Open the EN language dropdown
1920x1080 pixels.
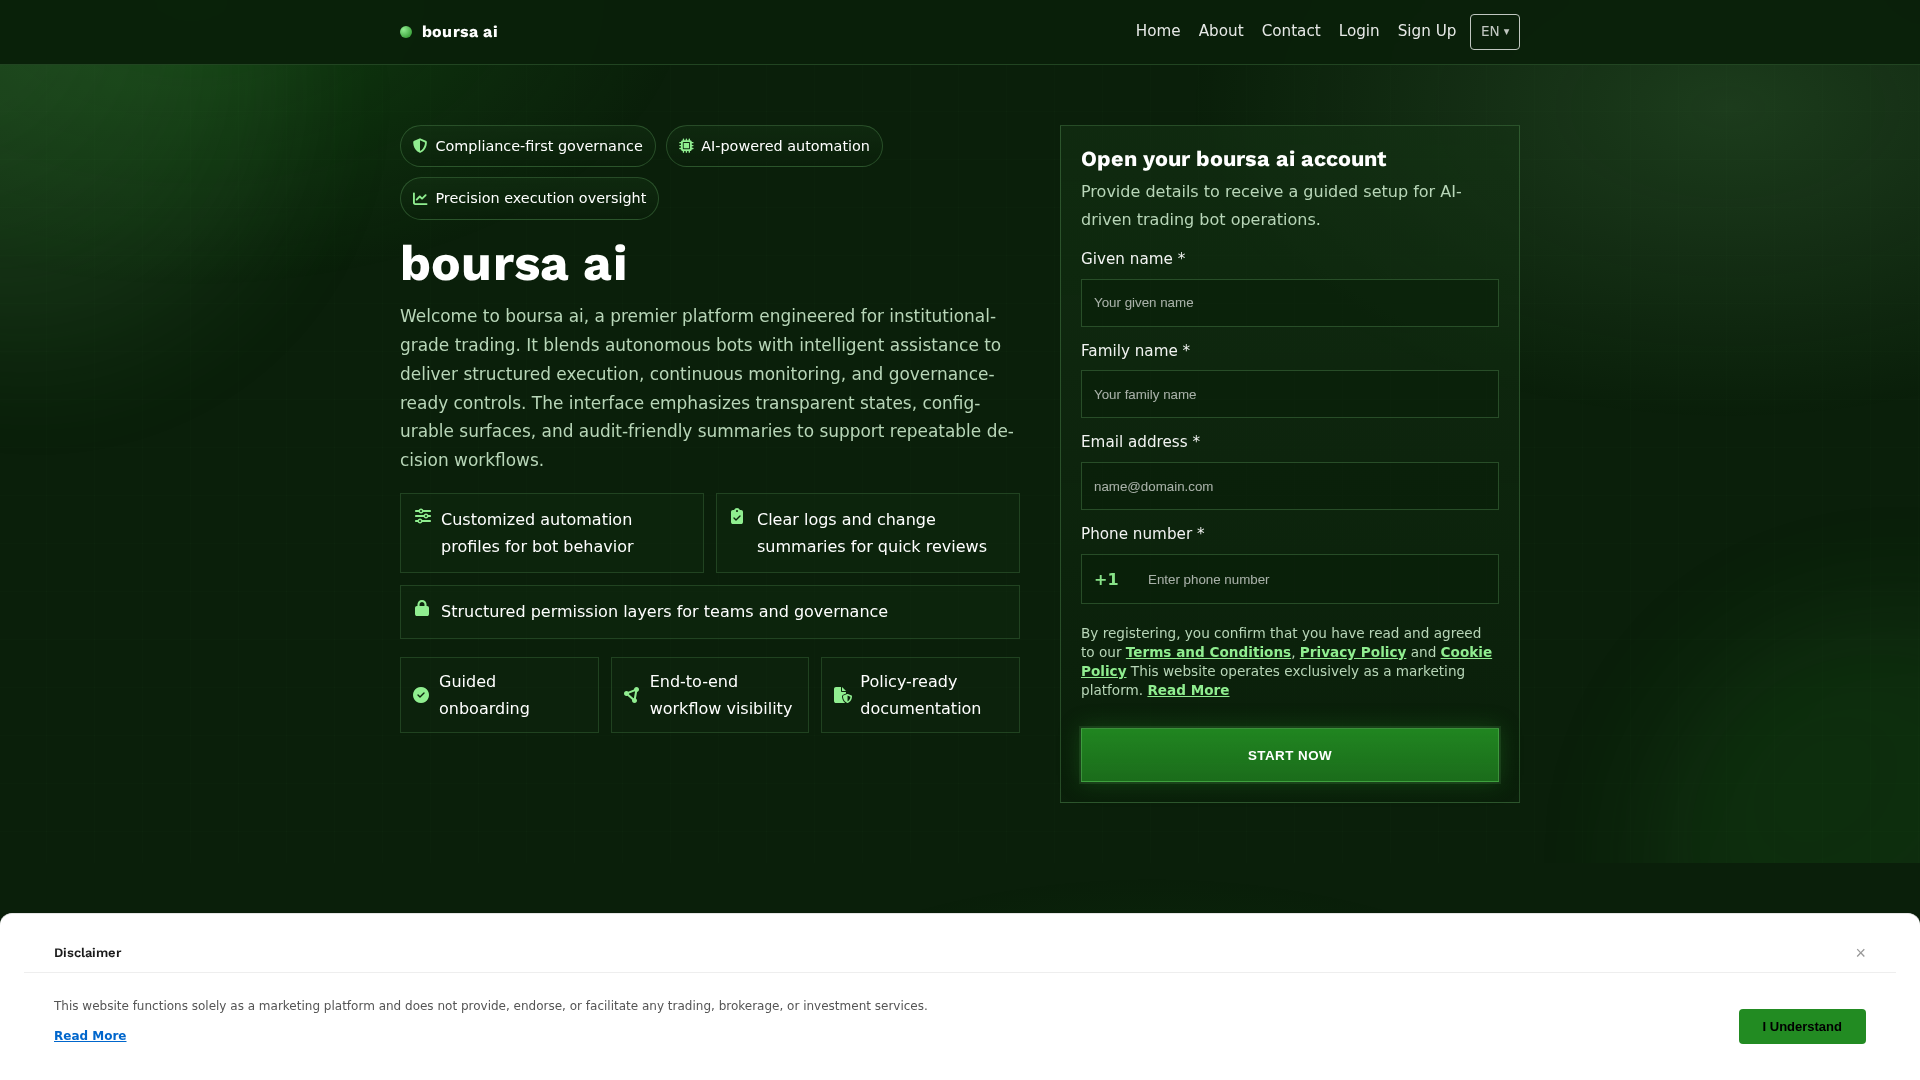(1495, 32)
